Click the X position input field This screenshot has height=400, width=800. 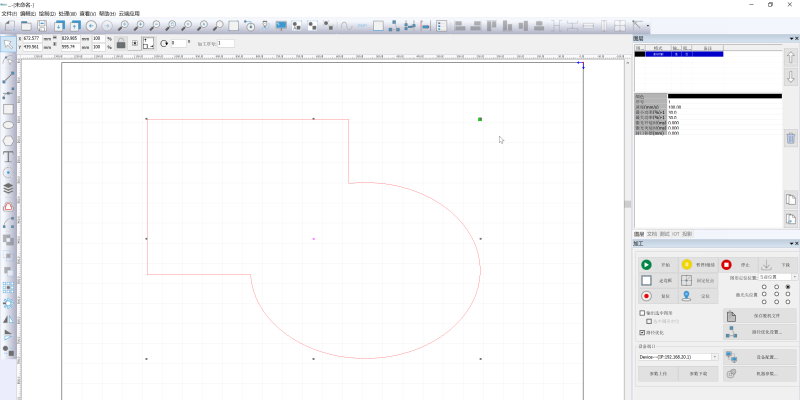point(32,38)
